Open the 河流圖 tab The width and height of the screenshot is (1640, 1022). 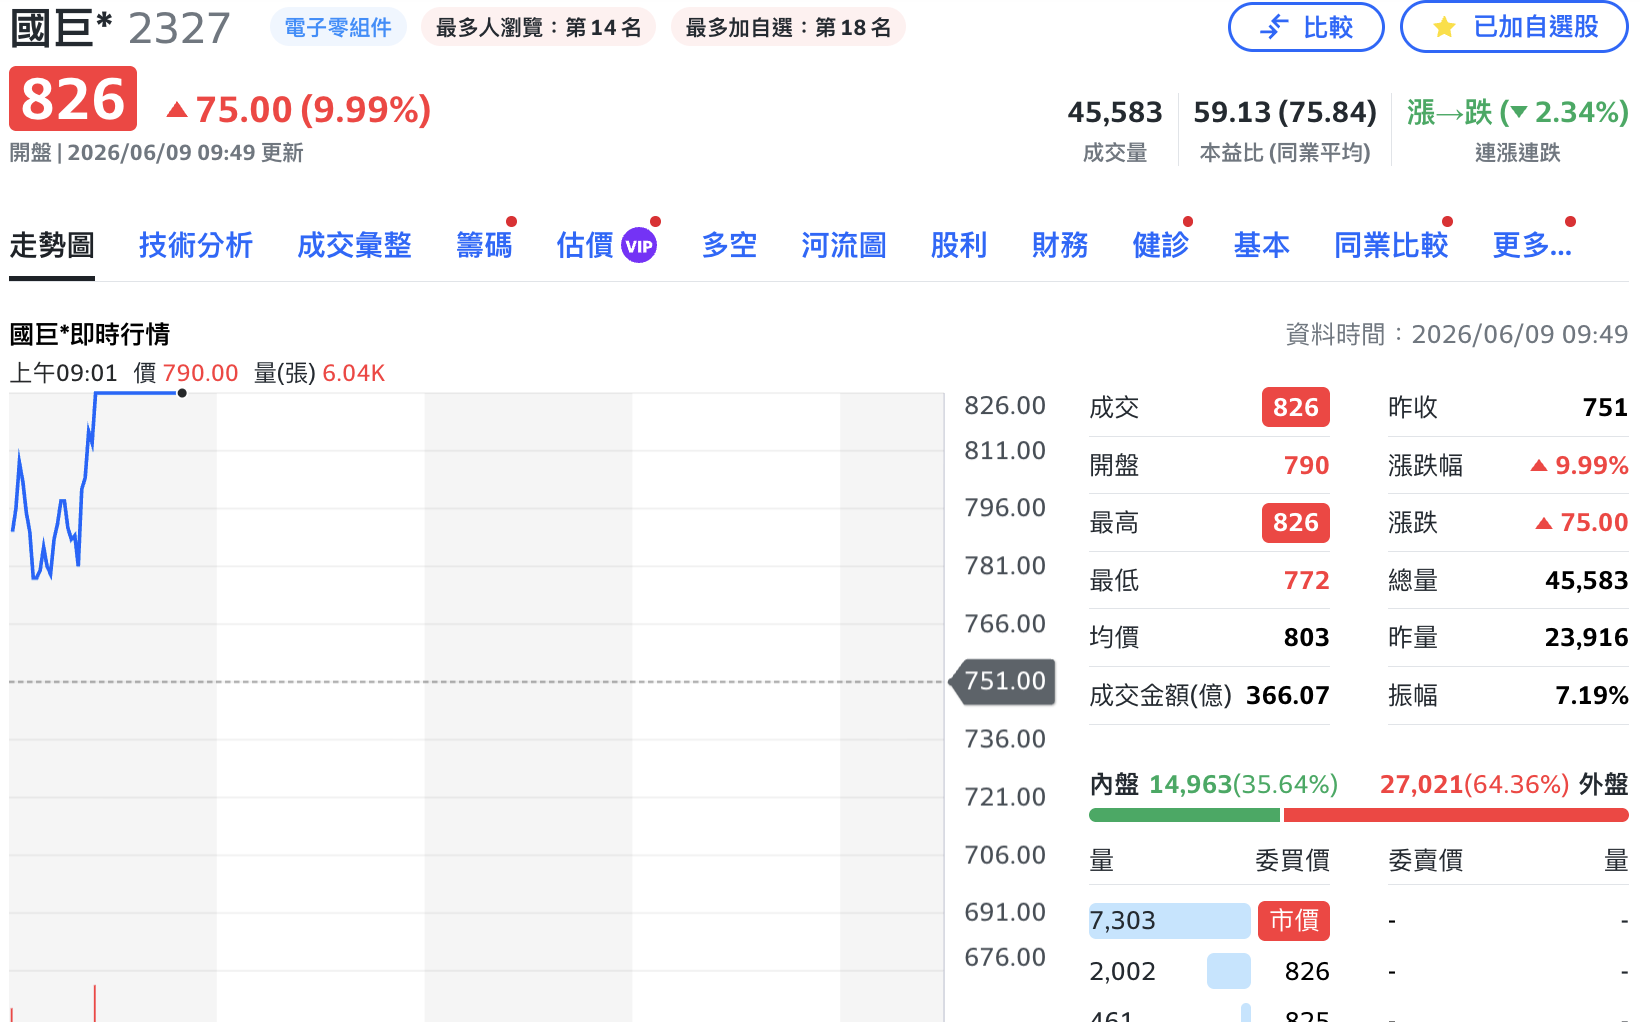click(x=844, y=245)
